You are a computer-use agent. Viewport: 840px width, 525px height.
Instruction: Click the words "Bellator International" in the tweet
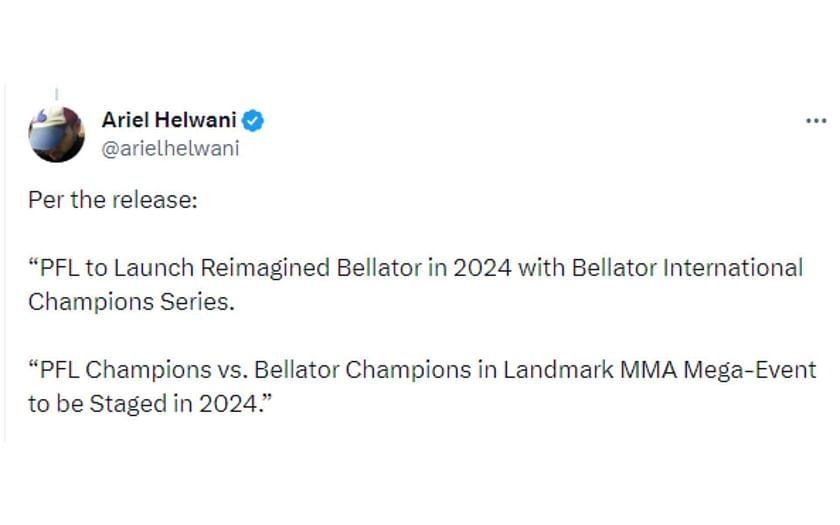(687, 268)
